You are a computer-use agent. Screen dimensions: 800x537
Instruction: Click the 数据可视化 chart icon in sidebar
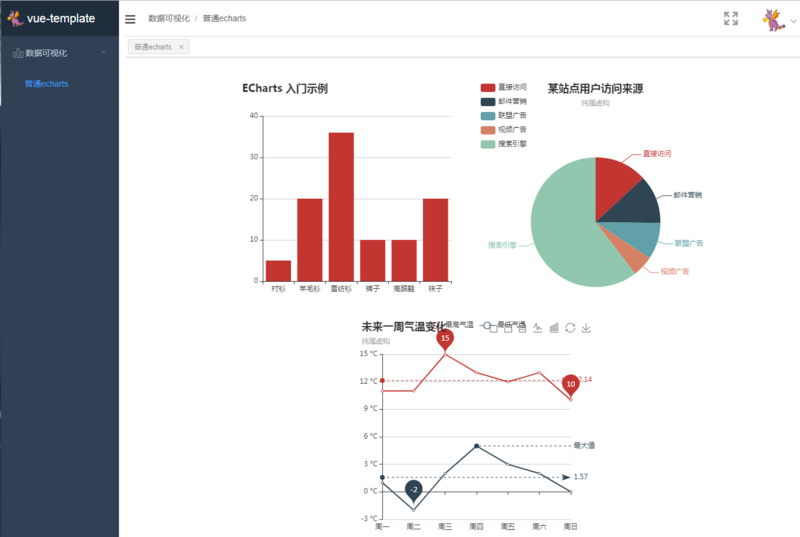tap(18, 53)
